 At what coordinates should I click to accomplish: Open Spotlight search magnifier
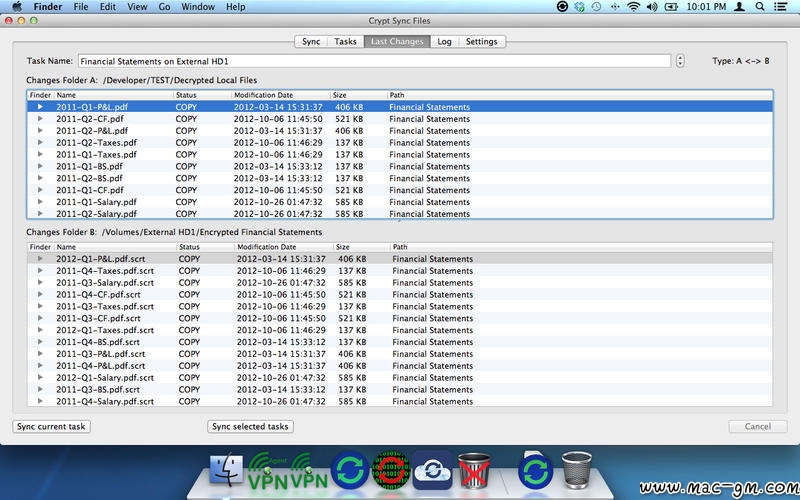click(760, 7)
